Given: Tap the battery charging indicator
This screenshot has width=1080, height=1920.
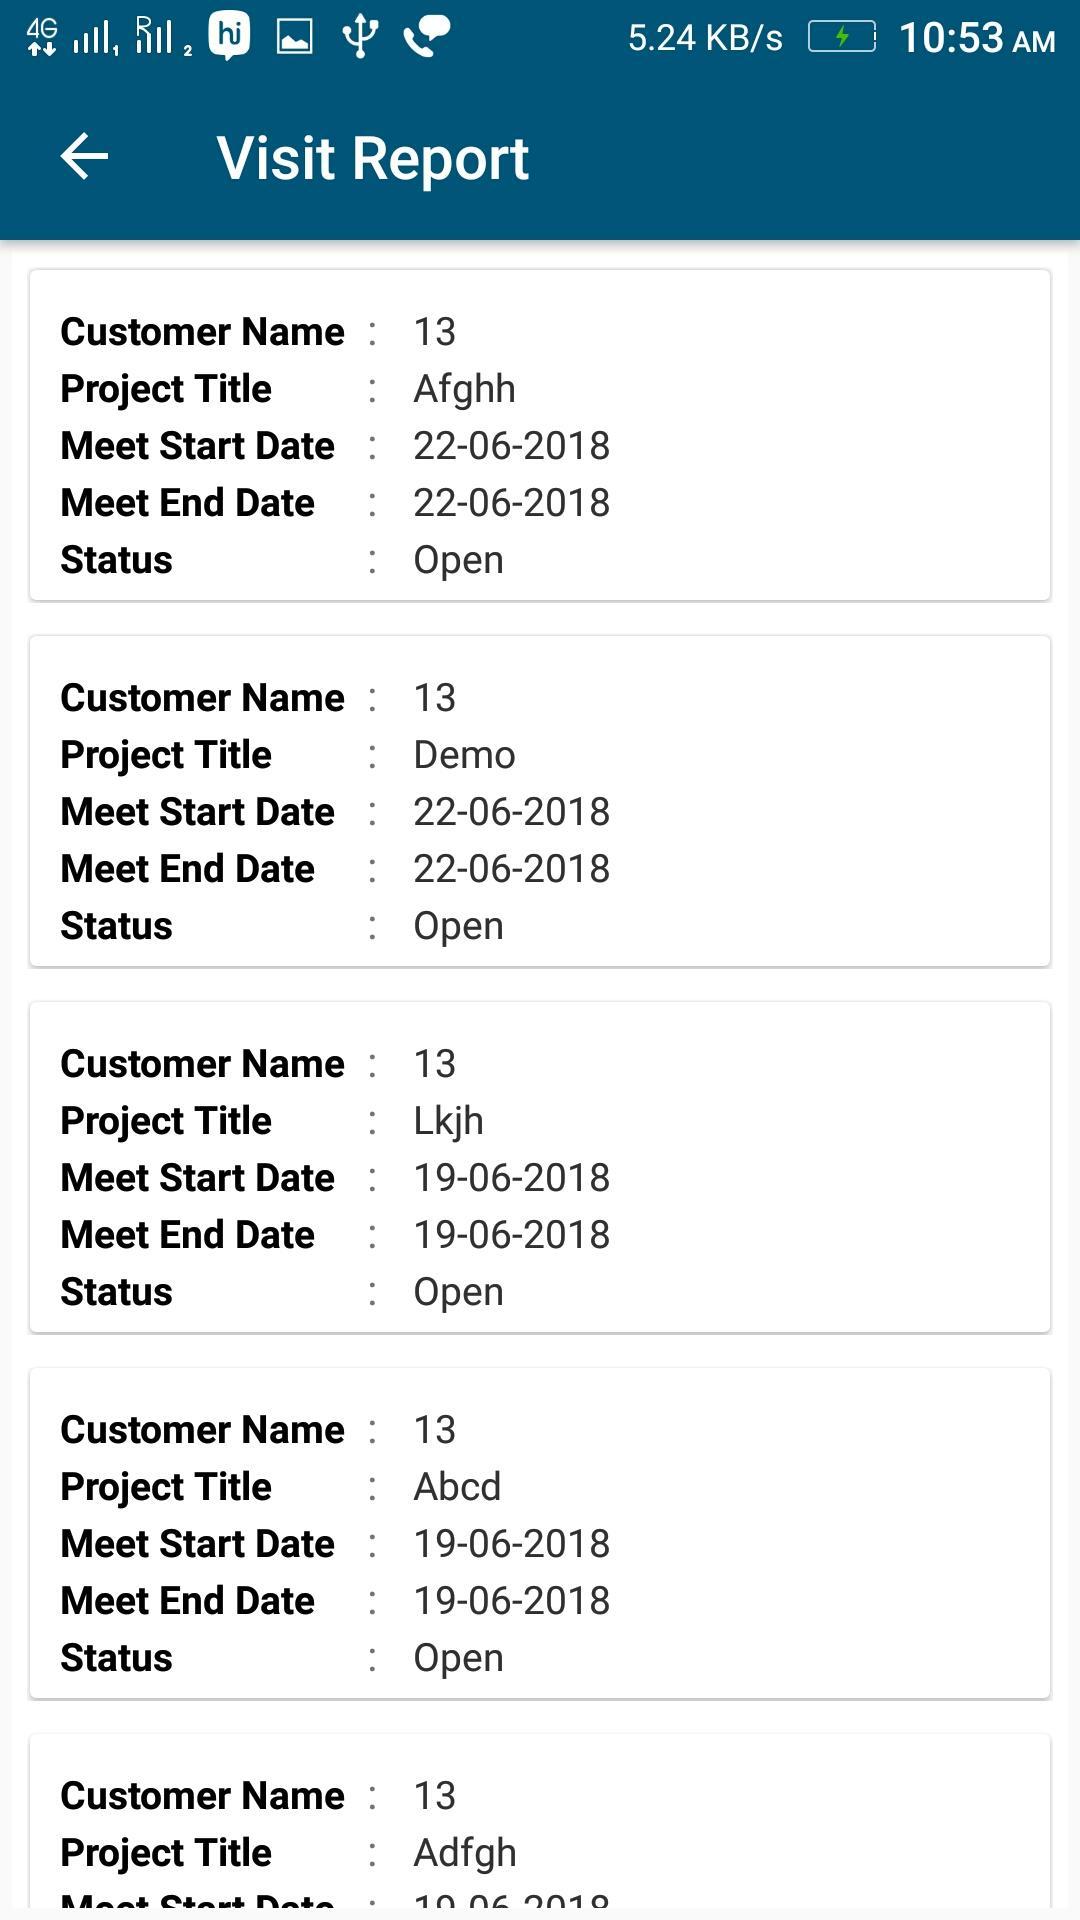Looking at the screenshot, I should [842, 38].
